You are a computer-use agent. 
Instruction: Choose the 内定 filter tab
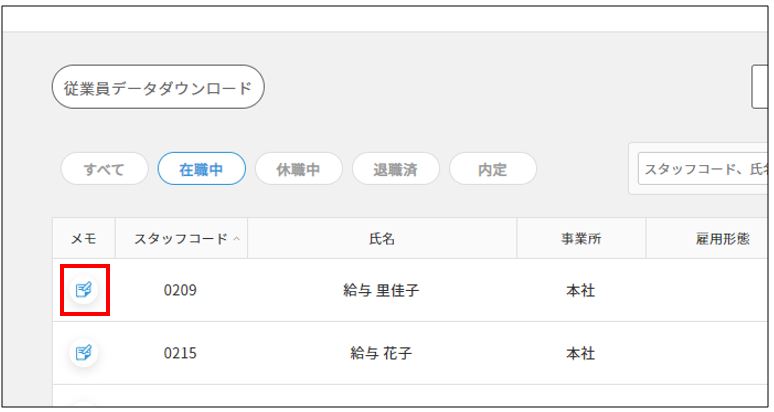(x=492, y=169)
